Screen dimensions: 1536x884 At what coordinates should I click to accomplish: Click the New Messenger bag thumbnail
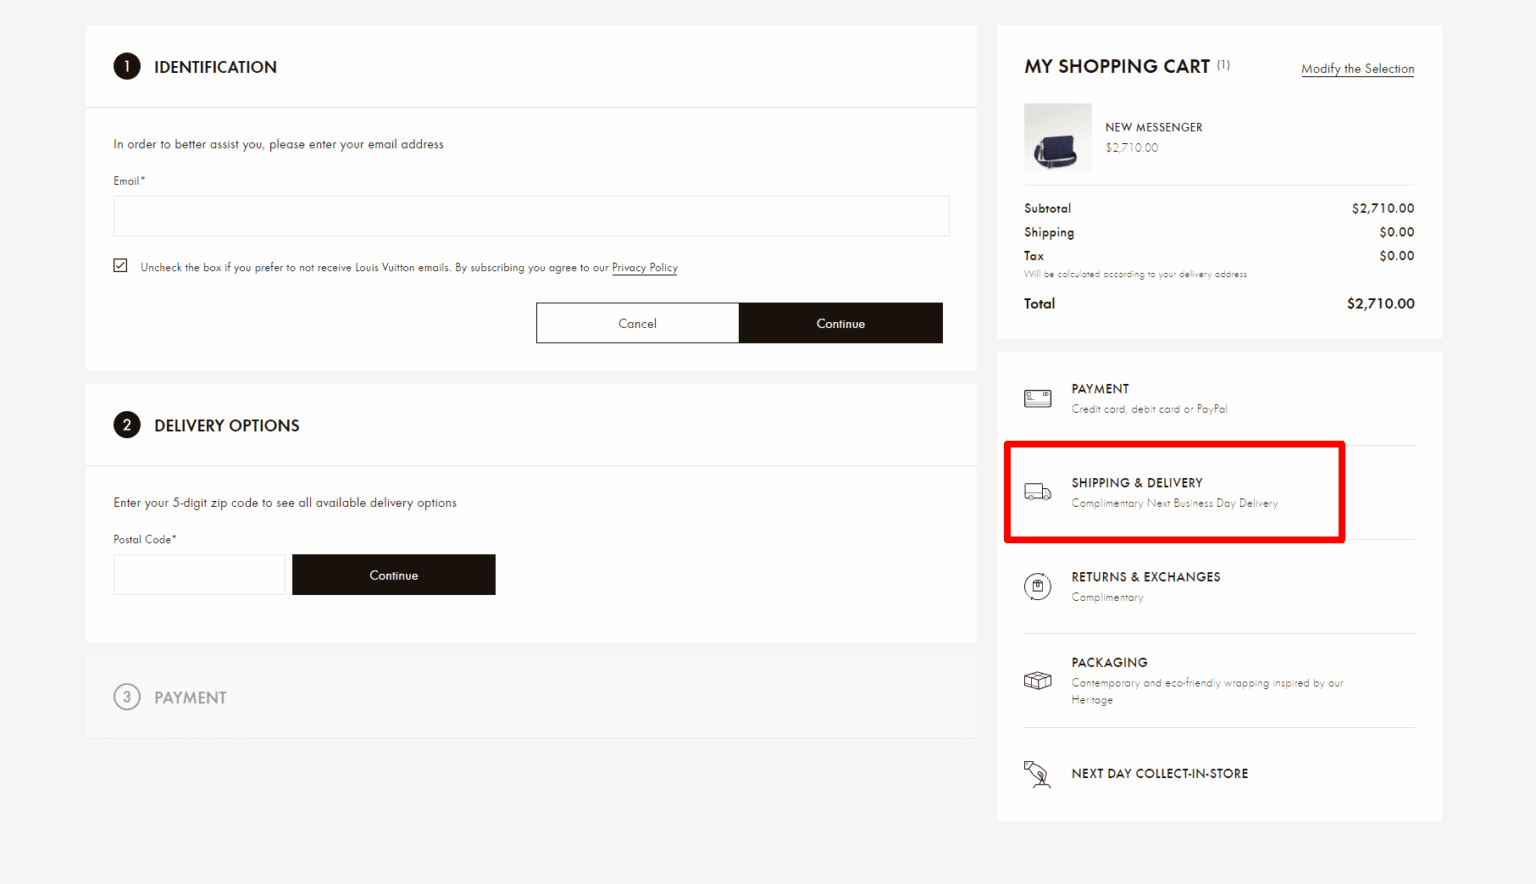point(1058,137)
